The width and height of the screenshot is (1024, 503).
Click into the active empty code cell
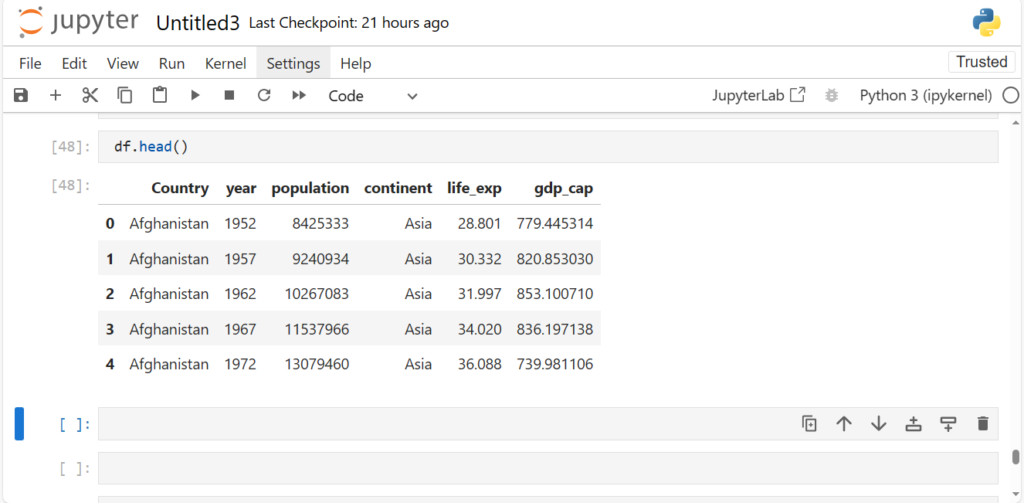[x=440, y=424]
